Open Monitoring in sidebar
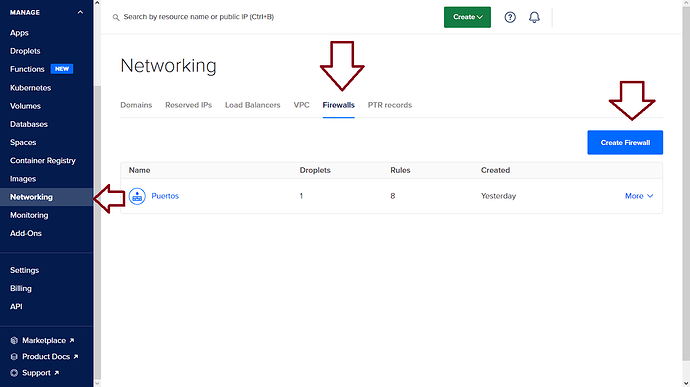The height and width of the screenshot is (387, 690). [29, 215]
